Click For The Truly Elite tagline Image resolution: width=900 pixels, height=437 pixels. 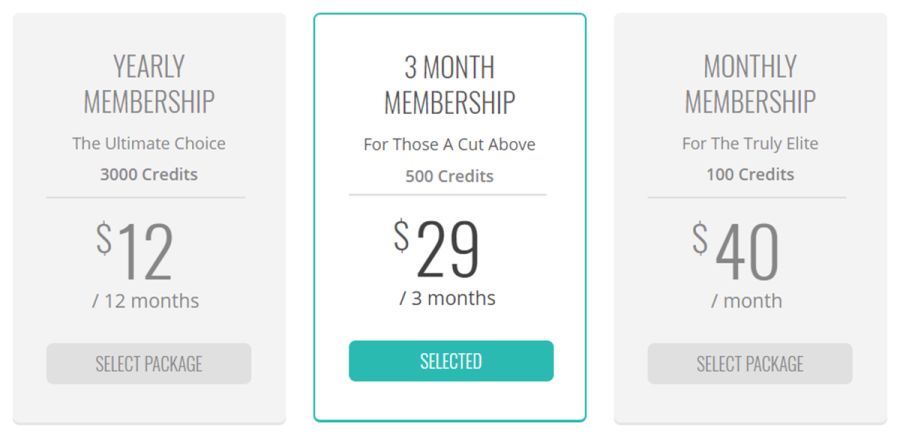pyautogui.click(x=750, y=144)
